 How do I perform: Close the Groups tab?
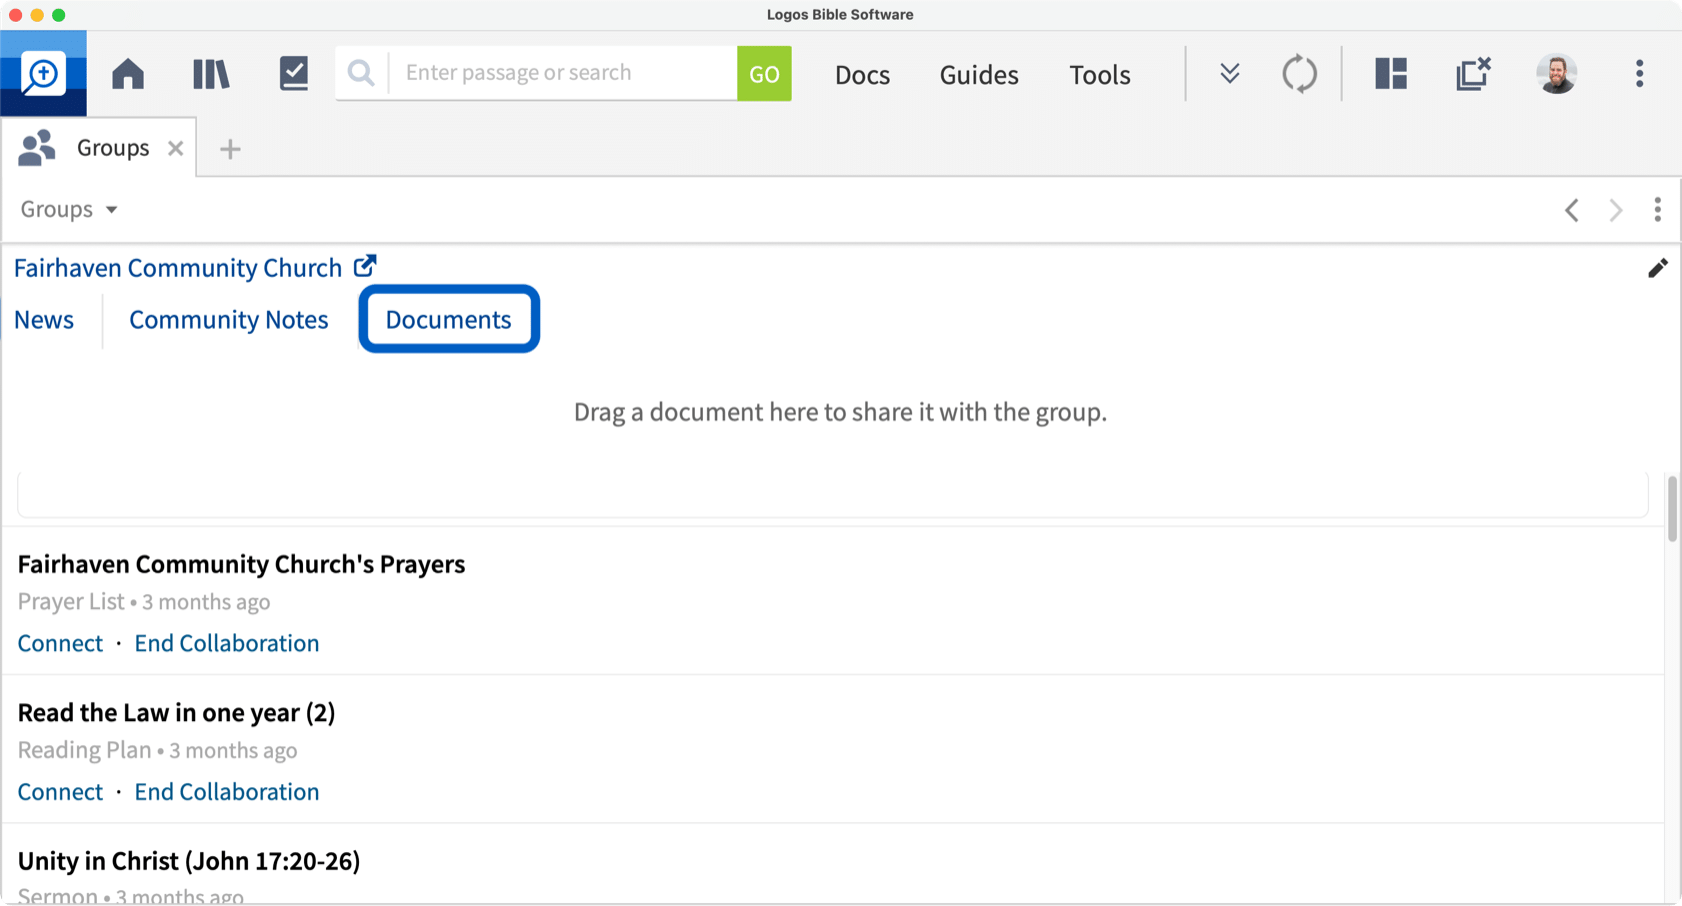176,148
